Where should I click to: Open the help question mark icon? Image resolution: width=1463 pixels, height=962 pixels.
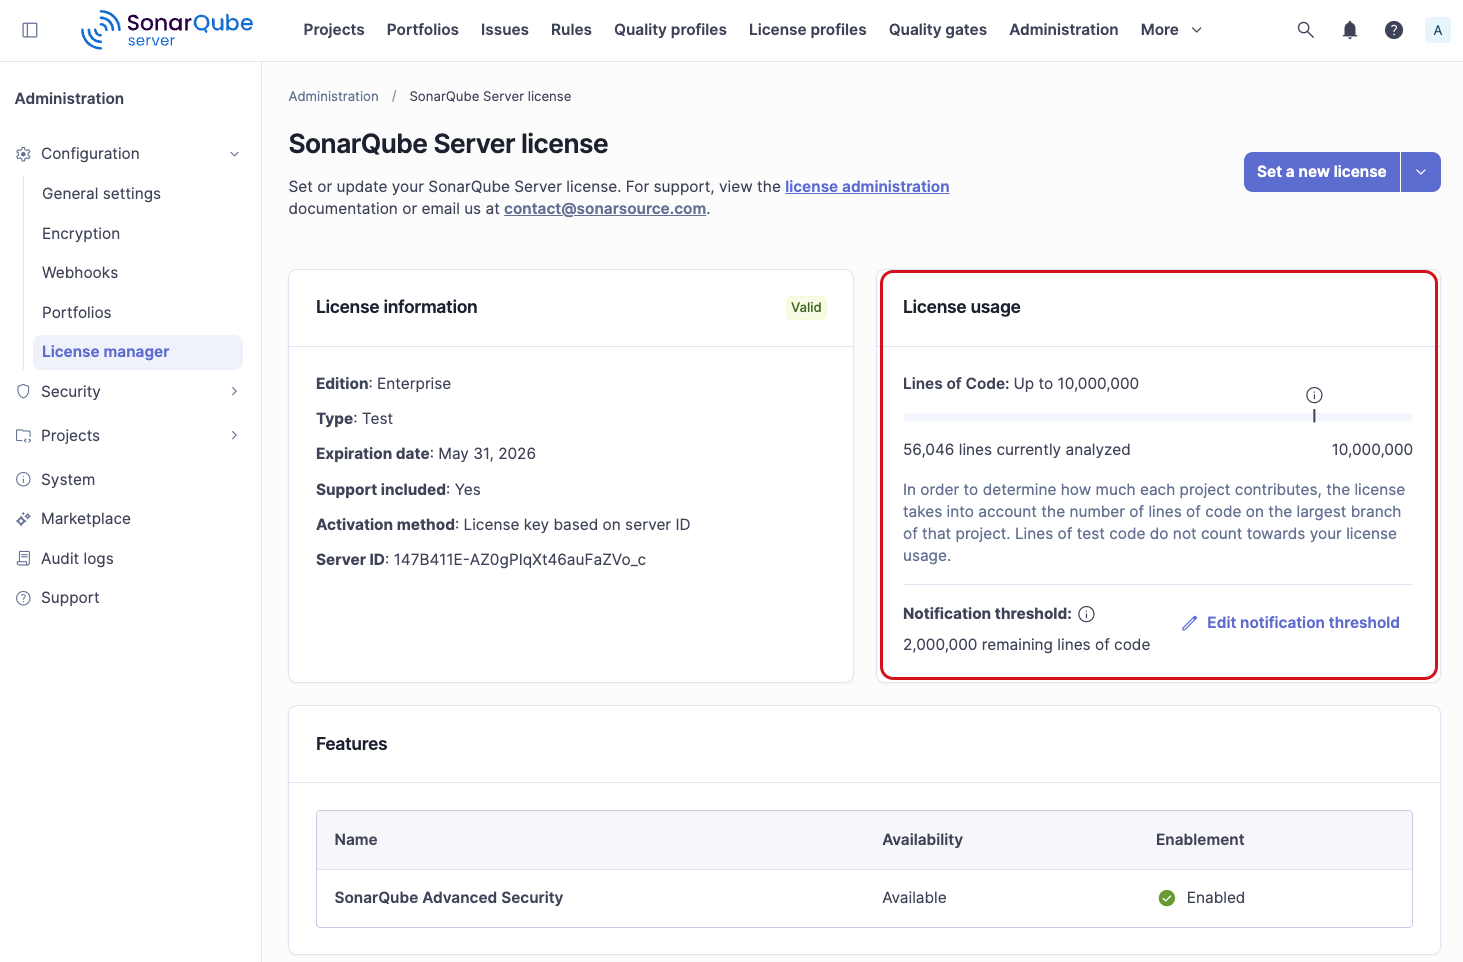(x=1394, y=30)
